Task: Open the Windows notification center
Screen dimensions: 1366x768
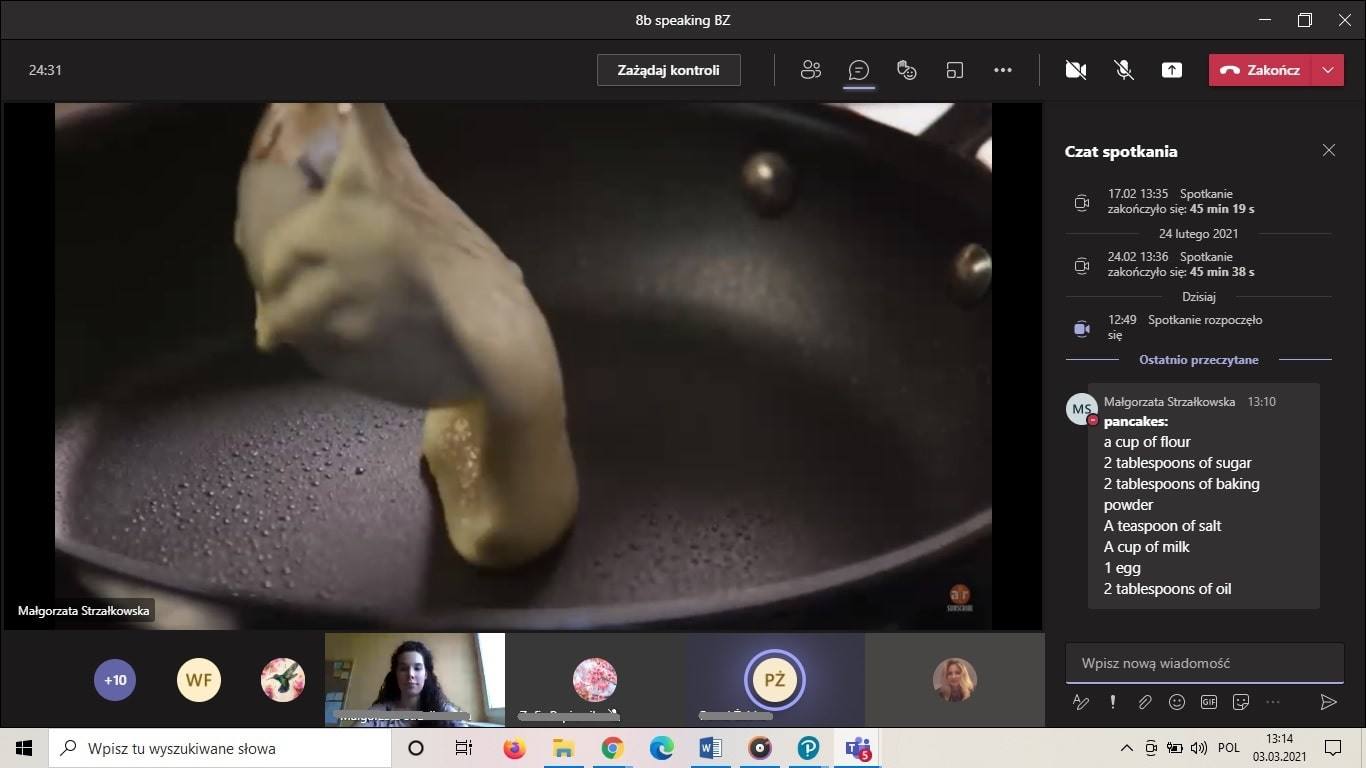Action: 1333,748
